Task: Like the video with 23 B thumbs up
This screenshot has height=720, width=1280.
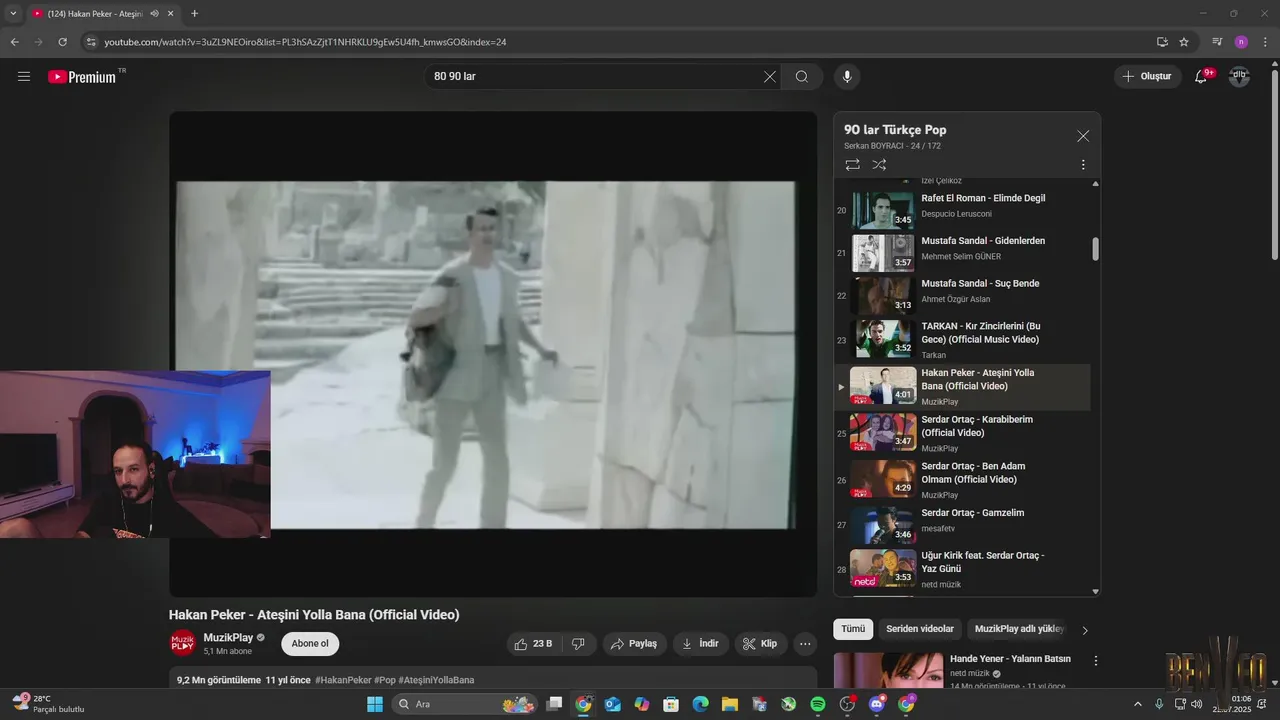Action: 534,644
